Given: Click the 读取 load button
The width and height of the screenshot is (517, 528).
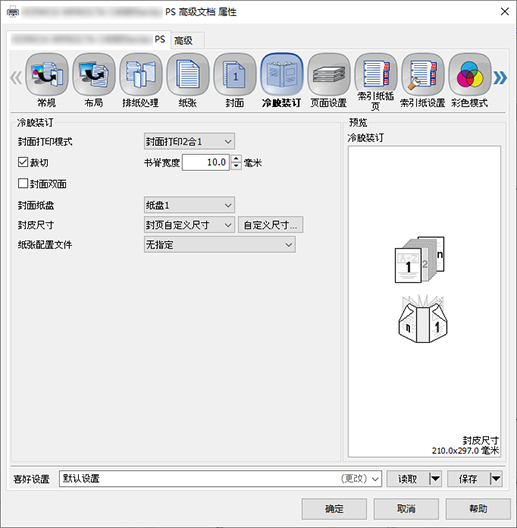Looking at the screenshot, I should (408, 478).
